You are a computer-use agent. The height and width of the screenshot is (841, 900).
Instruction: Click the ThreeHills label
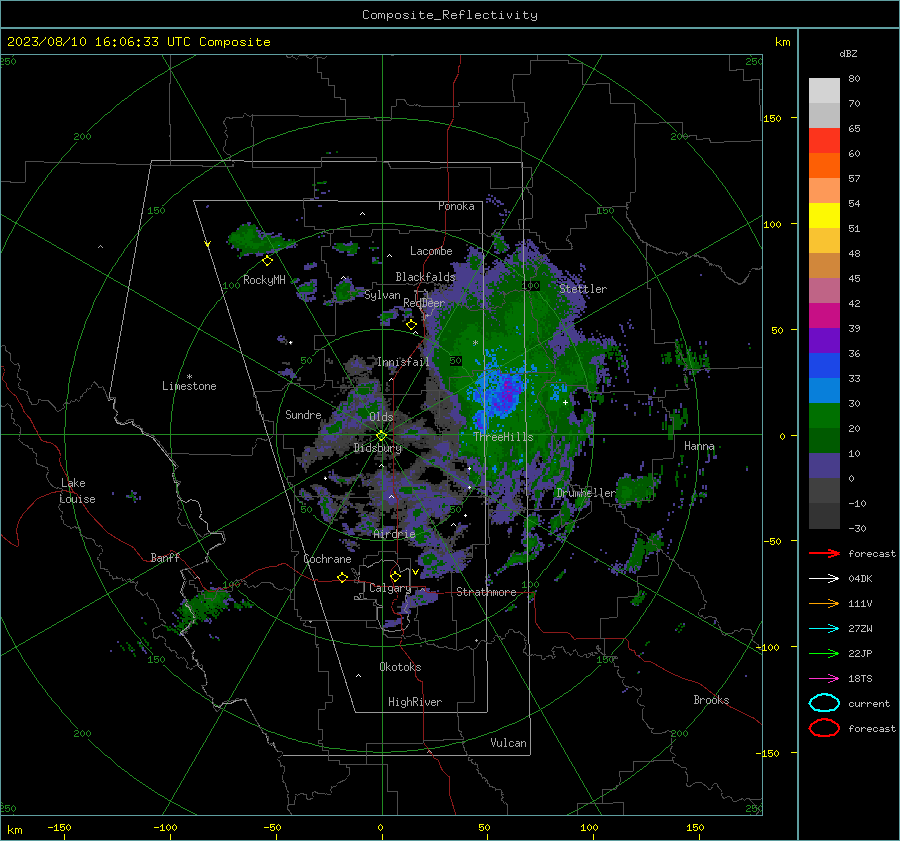pos(503,437)
